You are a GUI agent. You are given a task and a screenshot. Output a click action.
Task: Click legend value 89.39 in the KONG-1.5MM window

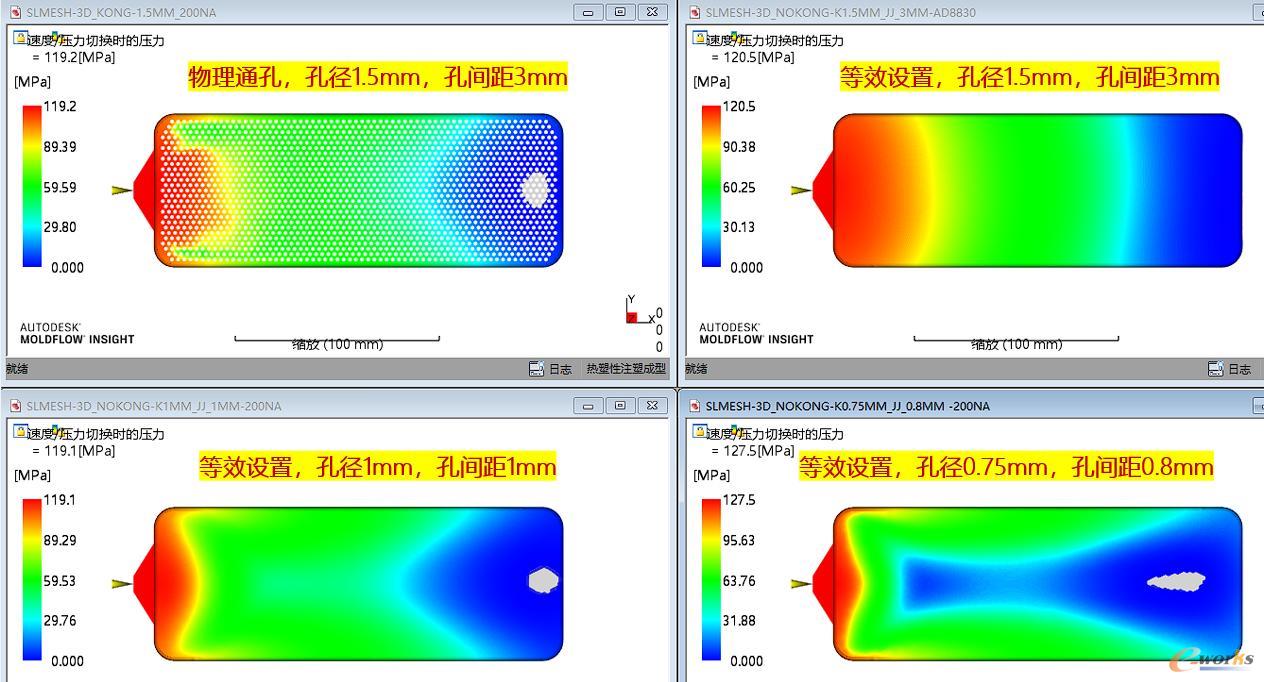tap(60, 146)
